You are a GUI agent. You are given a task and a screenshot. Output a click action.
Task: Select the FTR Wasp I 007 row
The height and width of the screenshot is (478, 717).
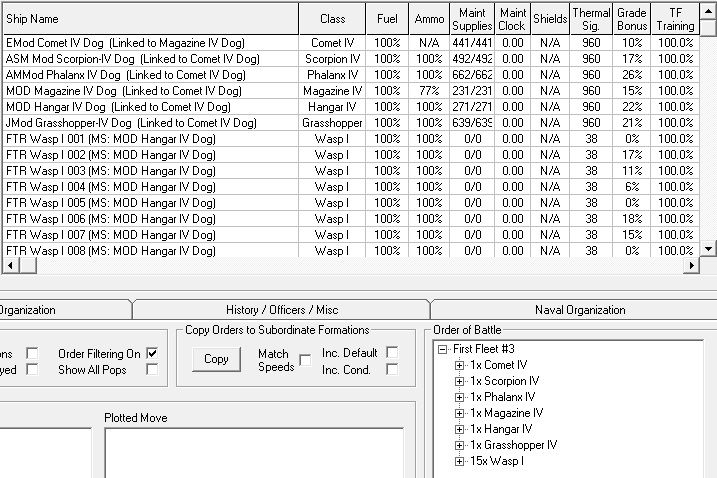click(x=351, y=235)
